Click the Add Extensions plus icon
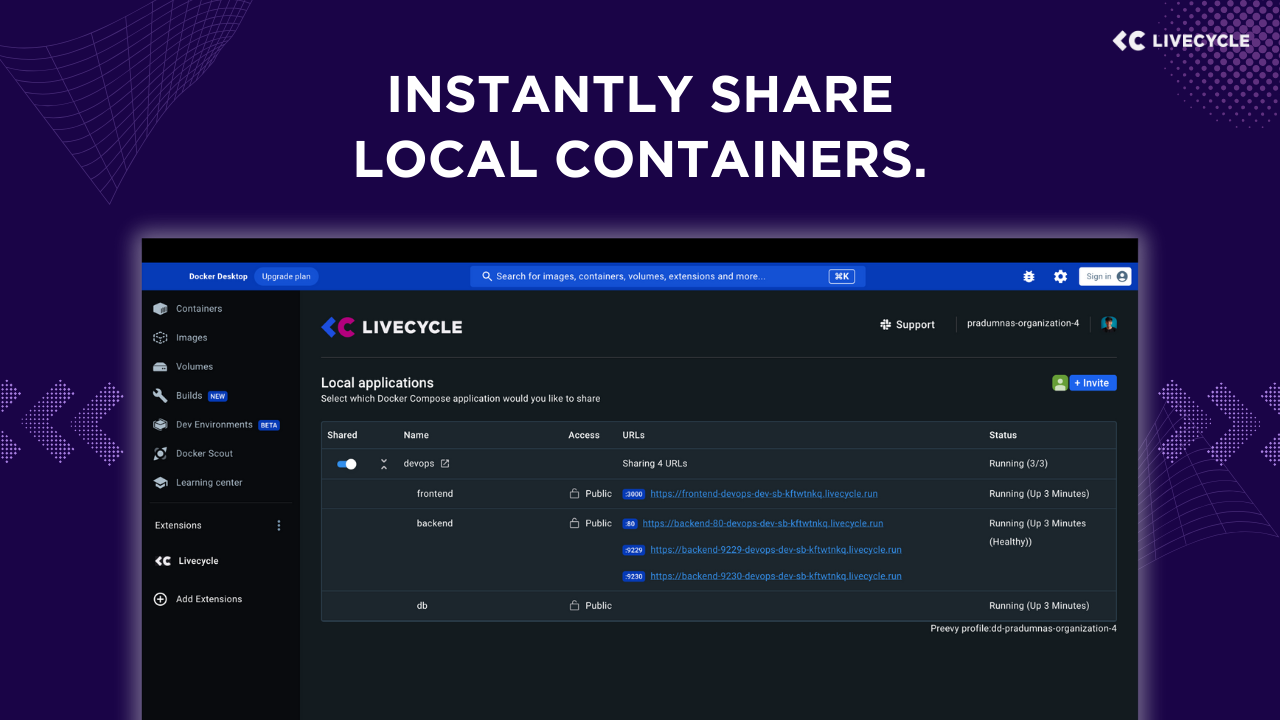This screenshot has width=1280, height=720. point(160,599)
